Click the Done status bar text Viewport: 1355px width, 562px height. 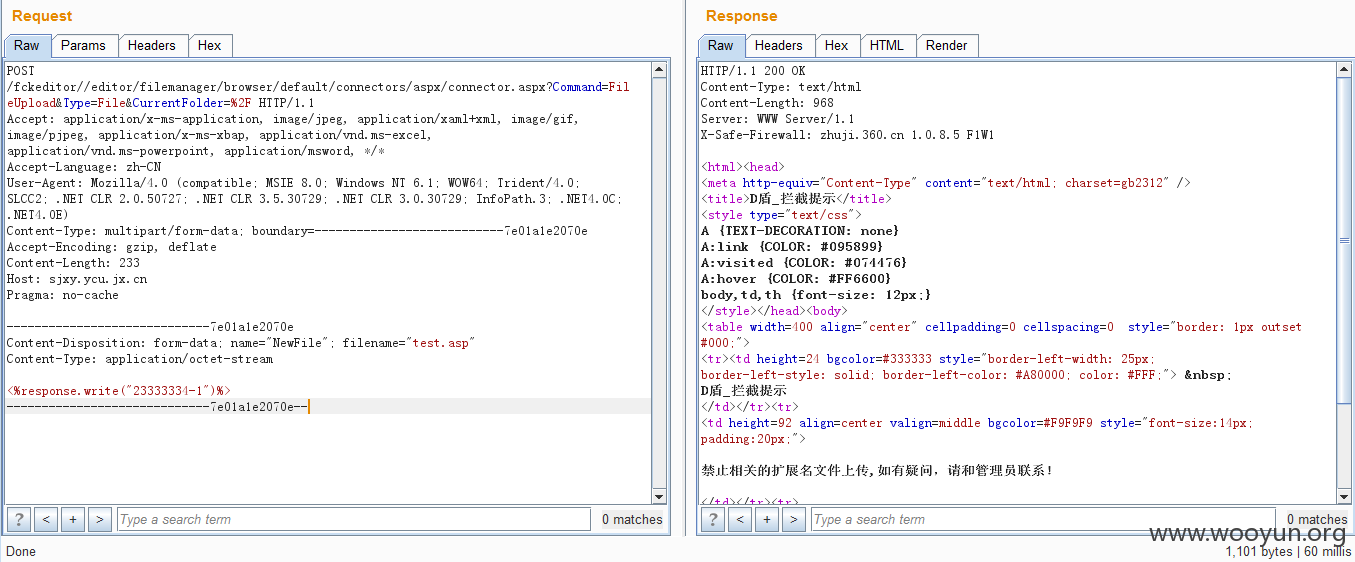[x=20, y=551]
